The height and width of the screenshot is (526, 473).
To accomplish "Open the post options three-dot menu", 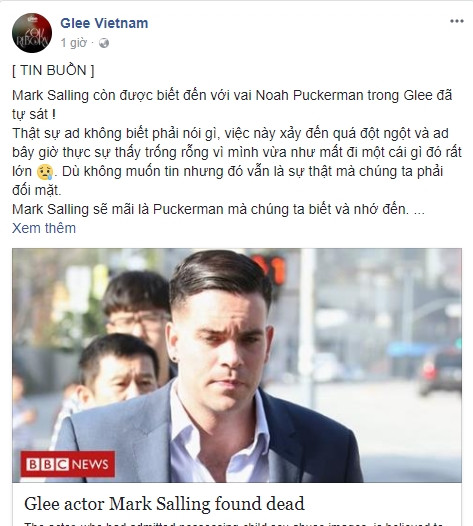I will coord(457,21).
